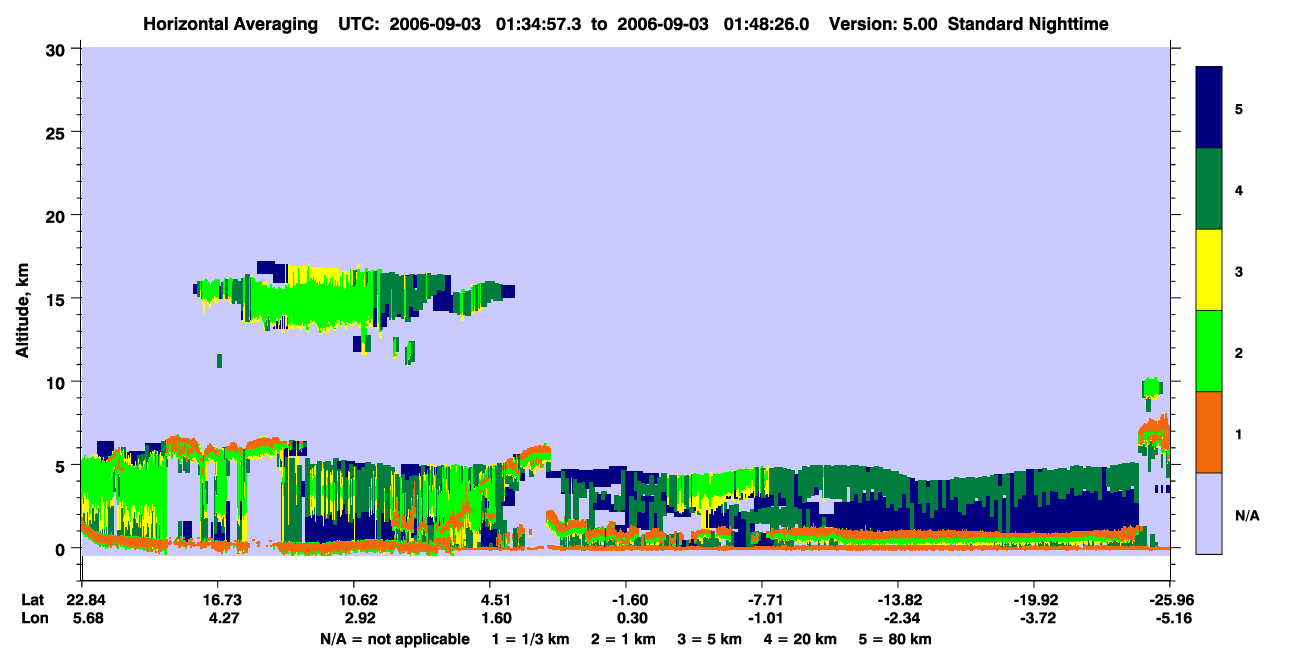Click the colorbar label N/A
Viewport: 1300px width, 667px height.
1246,515
